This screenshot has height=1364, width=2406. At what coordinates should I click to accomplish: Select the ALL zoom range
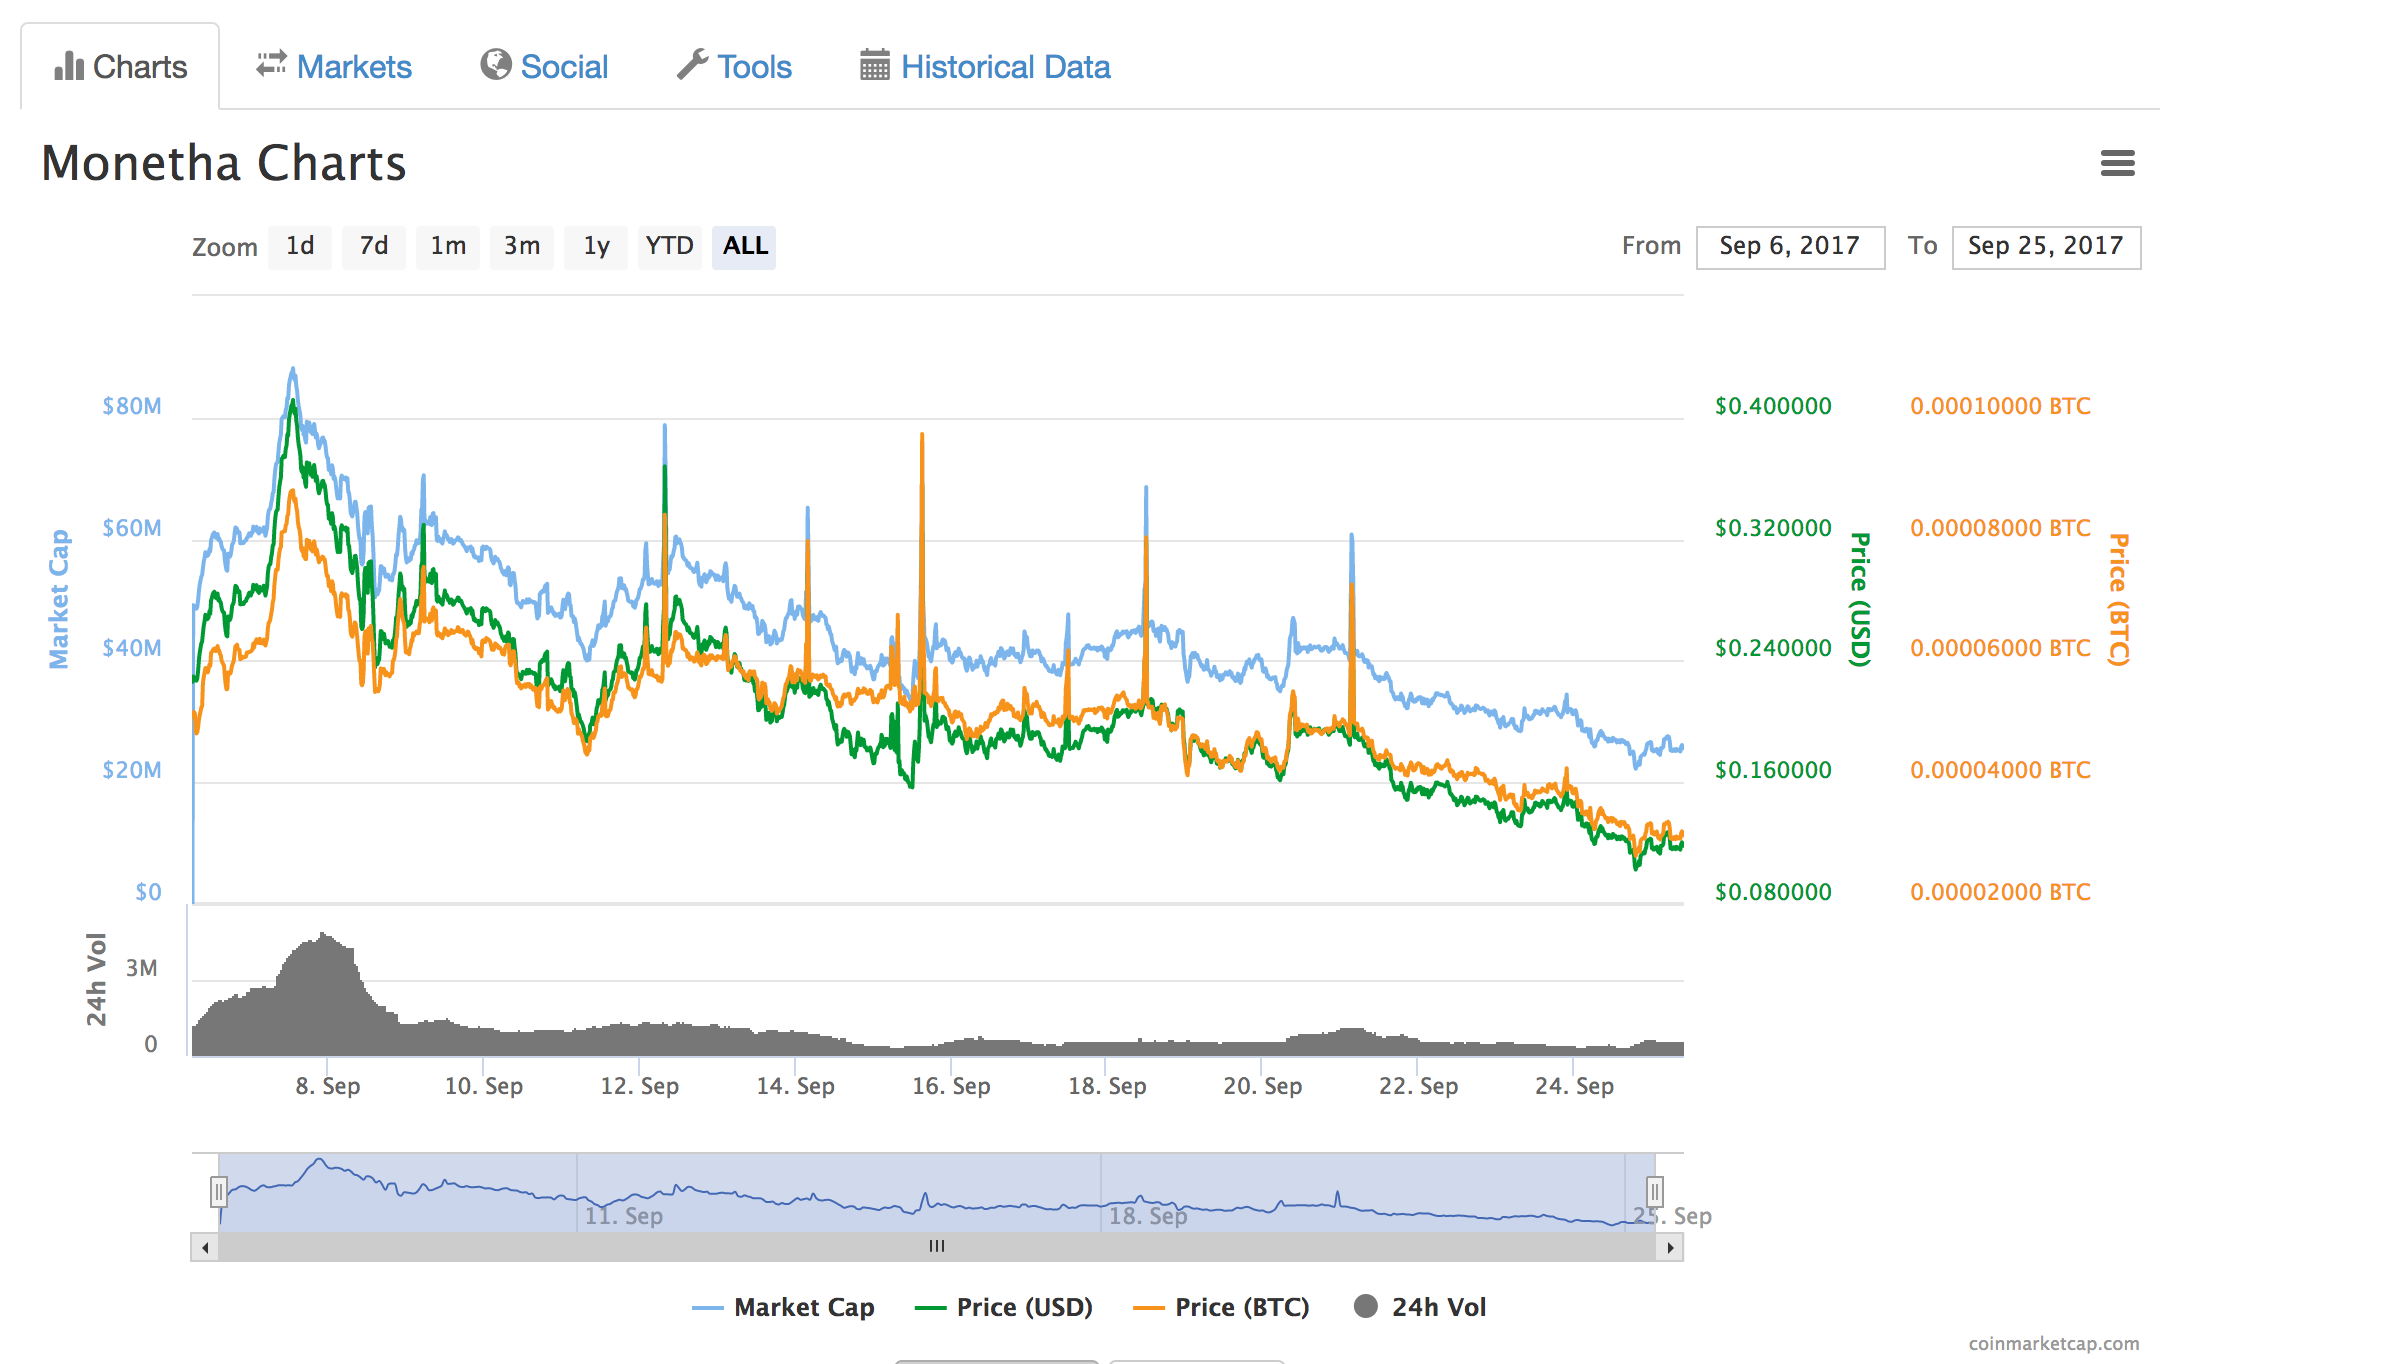pos(745,246)
